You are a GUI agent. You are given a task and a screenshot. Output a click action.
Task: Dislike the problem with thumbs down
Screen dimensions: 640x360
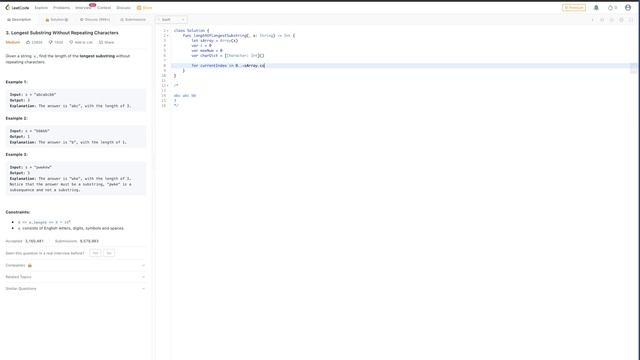[56, 42]
